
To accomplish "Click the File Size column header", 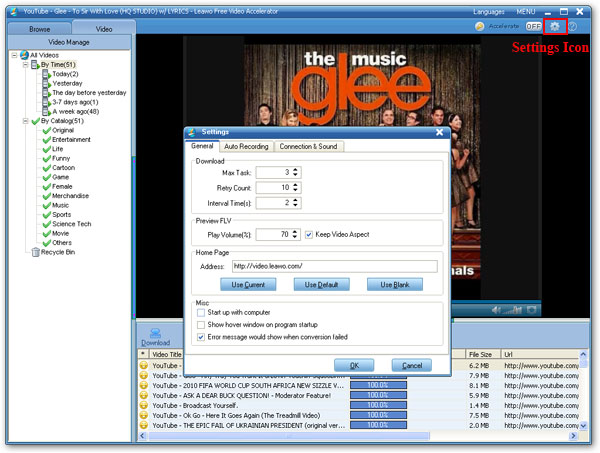I will pos(483,355).
